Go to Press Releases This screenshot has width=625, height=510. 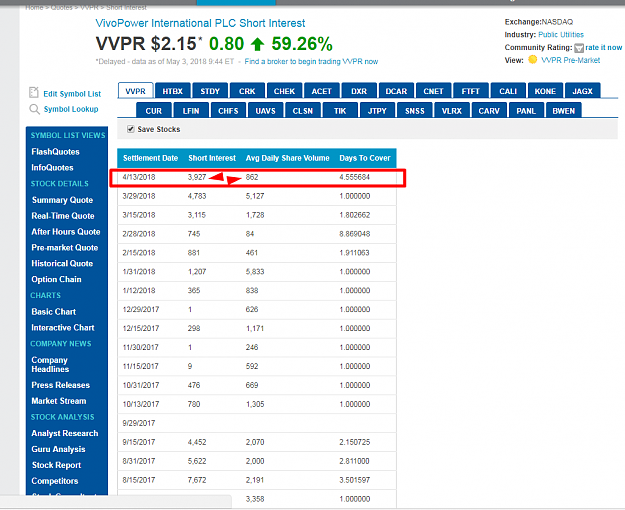[x=61, y=385]
